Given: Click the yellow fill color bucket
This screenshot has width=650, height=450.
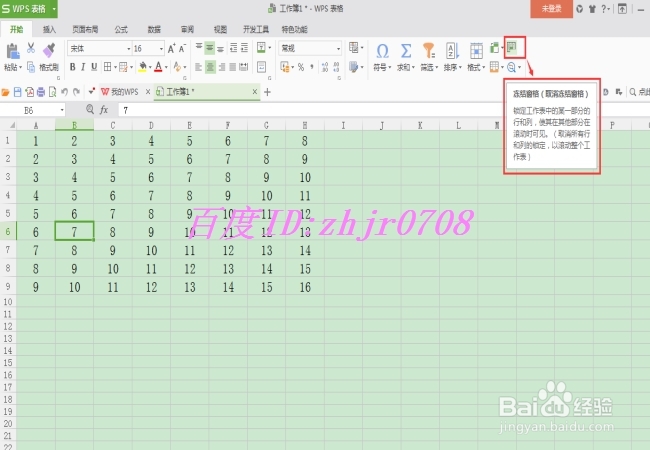Looking at the screenshot, I should [143, 67].
